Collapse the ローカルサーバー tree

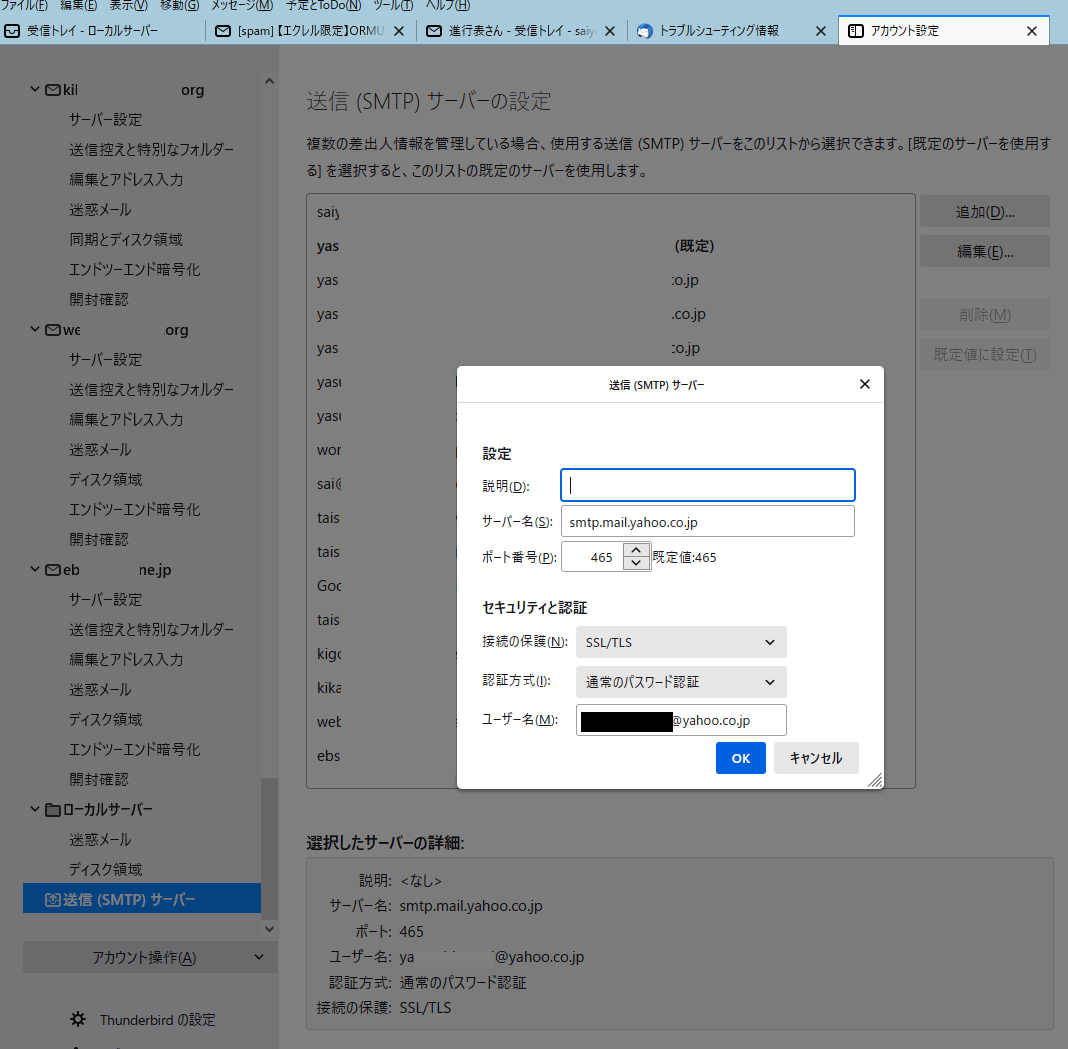click(35, 809)
